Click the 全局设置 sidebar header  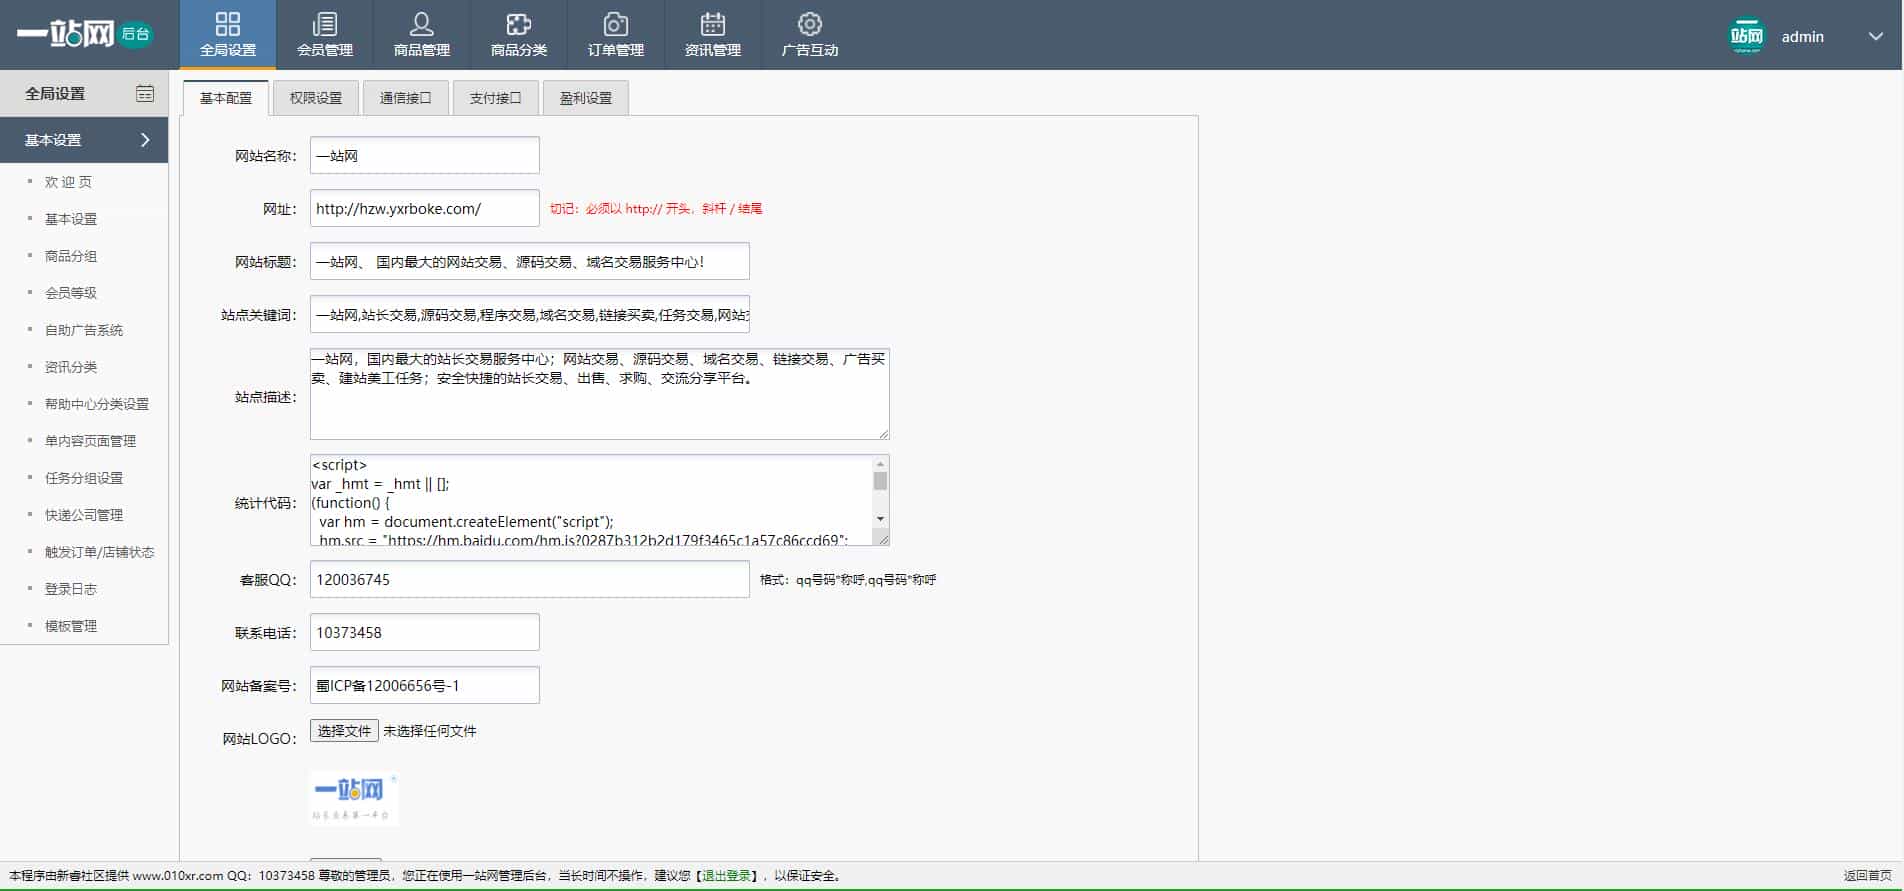tap(84, 93)
